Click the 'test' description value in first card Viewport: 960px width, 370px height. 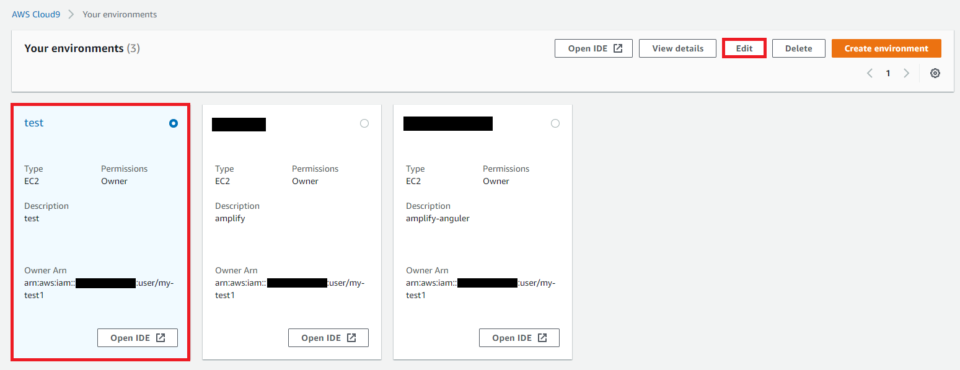tap(31, 219)
